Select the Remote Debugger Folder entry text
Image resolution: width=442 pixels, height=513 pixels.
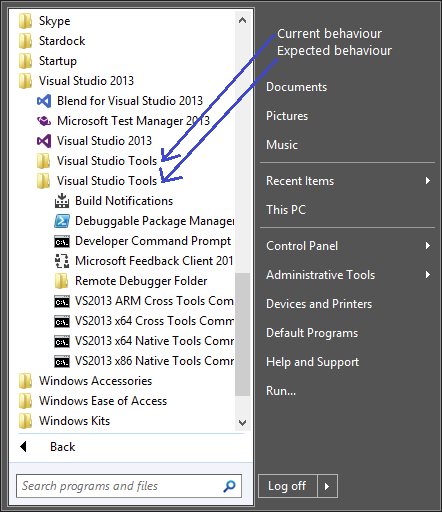(x=141, y=281)
